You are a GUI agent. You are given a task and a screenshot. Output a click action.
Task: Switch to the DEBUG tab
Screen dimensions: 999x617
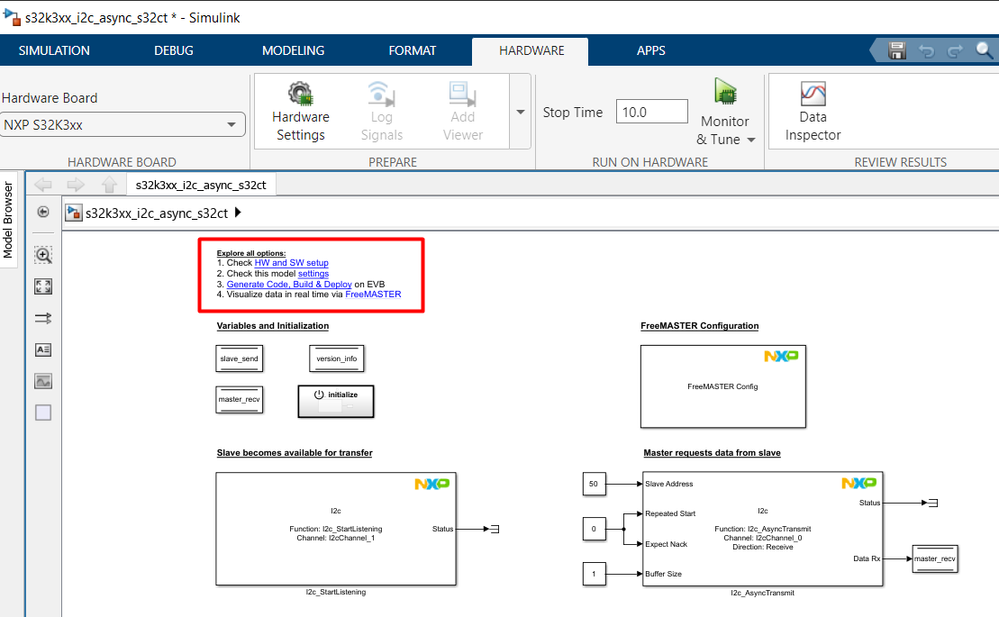173,50
